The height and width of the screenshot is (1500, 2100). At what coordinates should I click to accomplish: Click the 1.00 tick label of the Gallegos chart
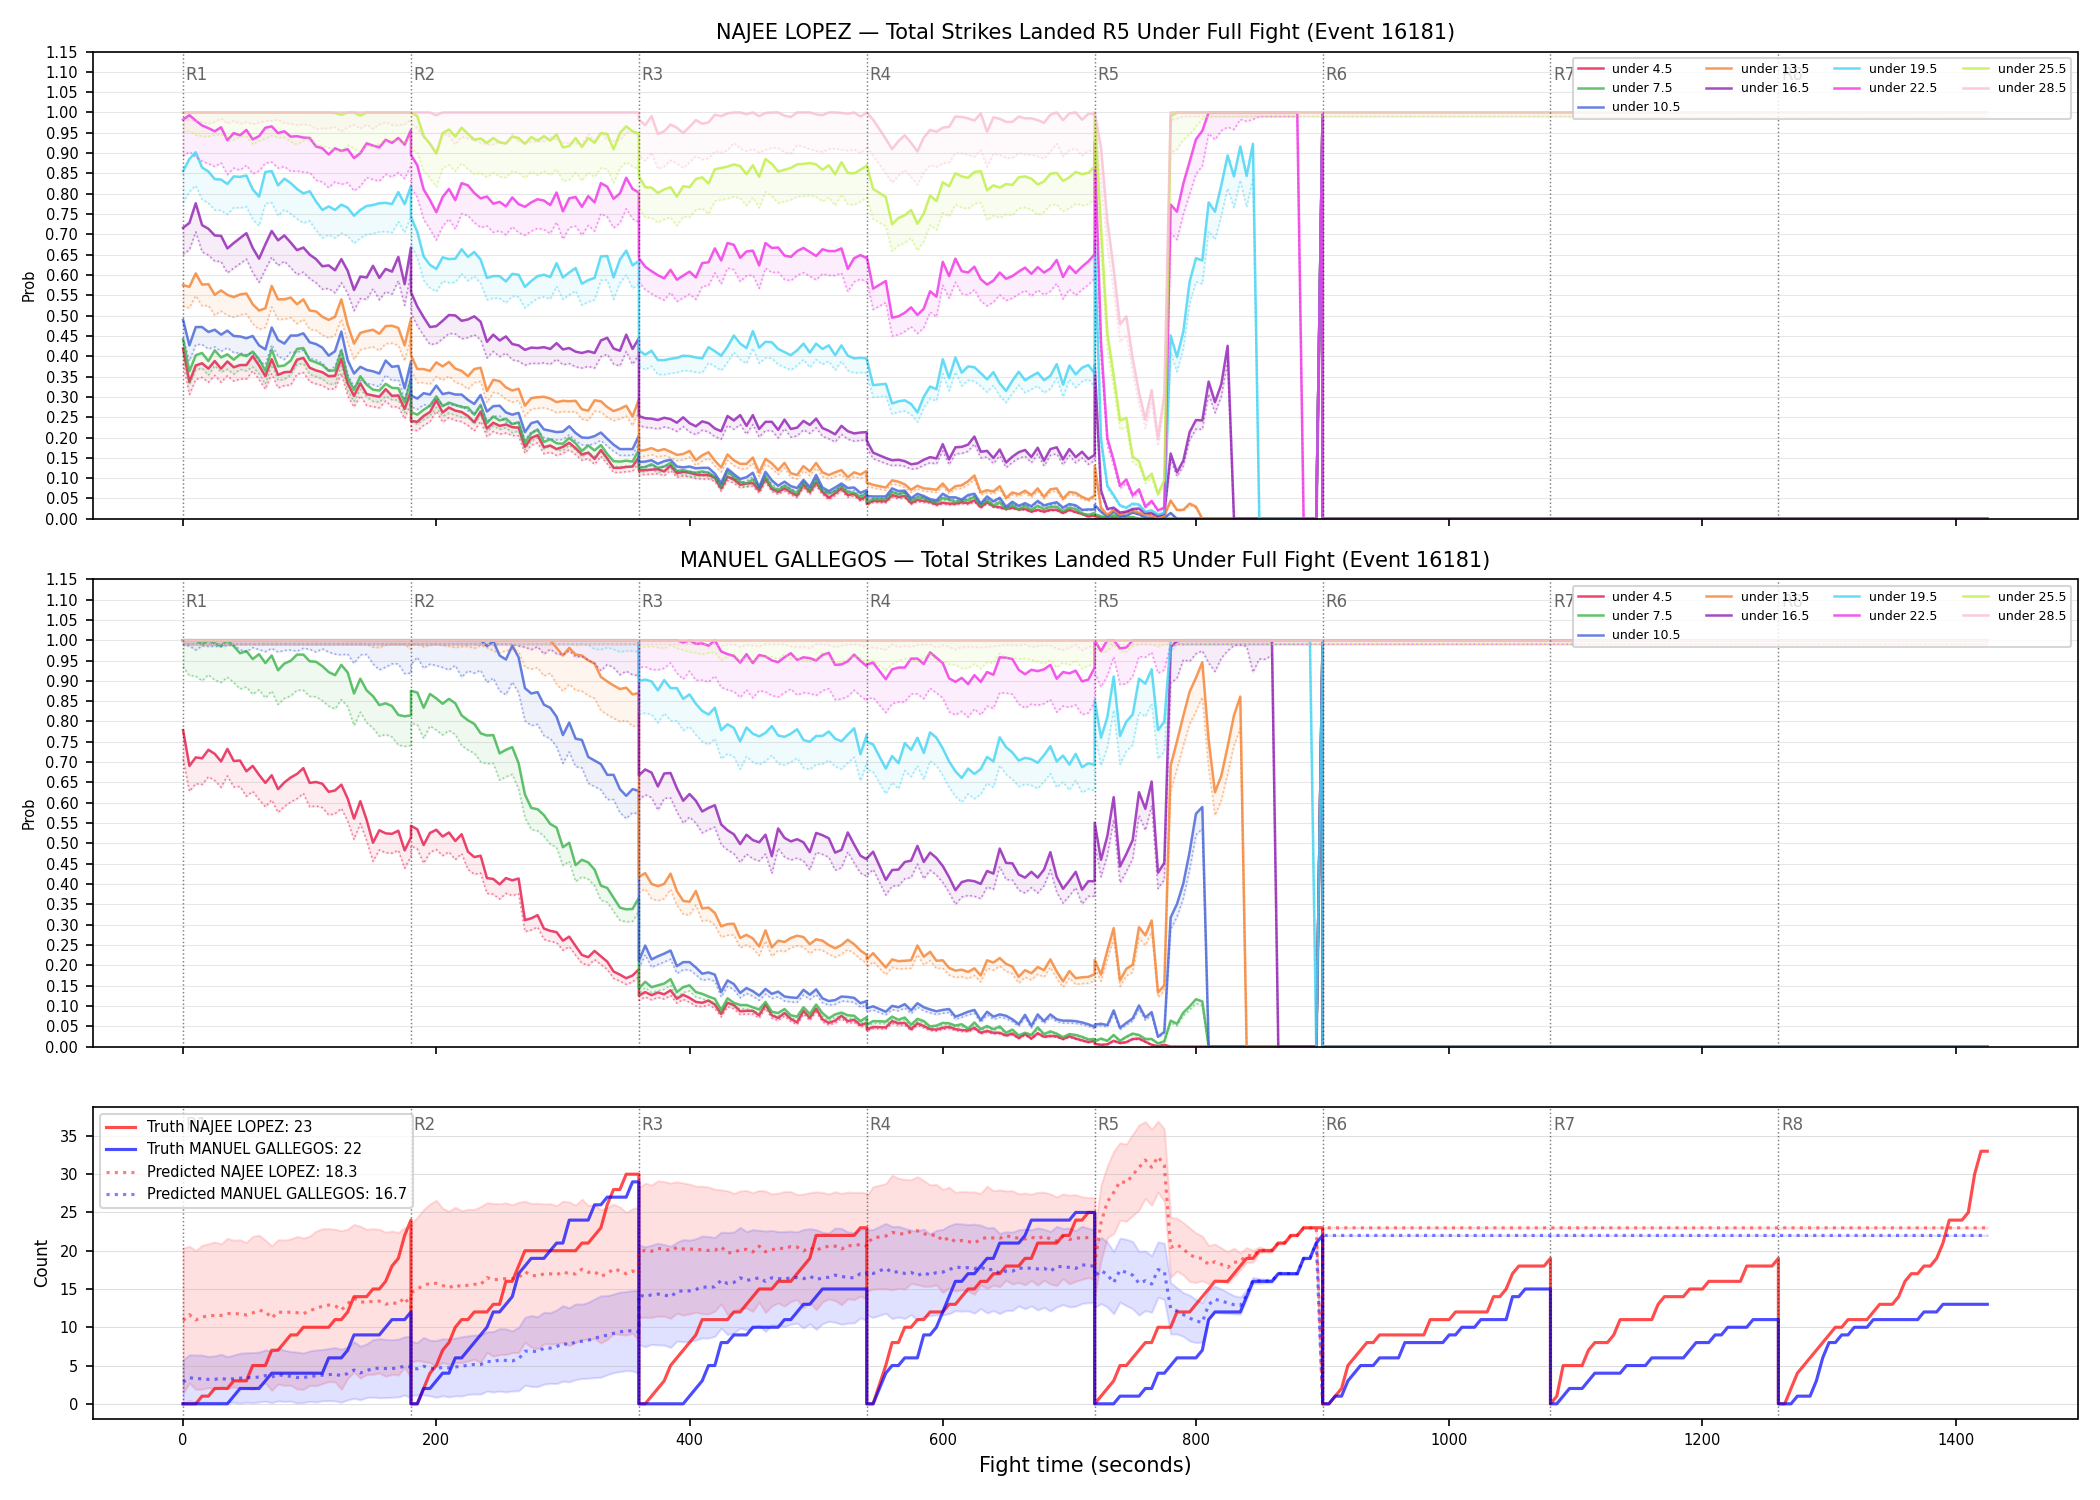[x=62, y=641]
